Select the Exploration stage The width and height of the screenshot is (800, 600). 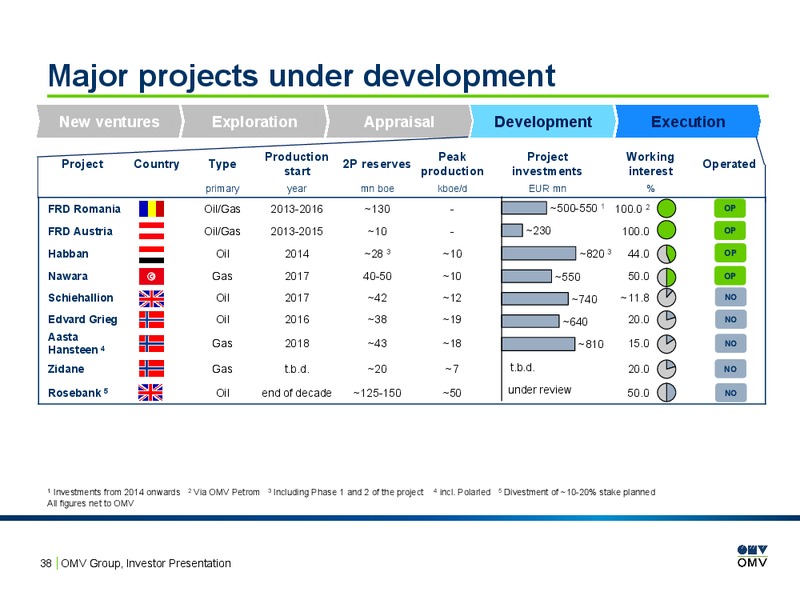click(x=254, y=121)
